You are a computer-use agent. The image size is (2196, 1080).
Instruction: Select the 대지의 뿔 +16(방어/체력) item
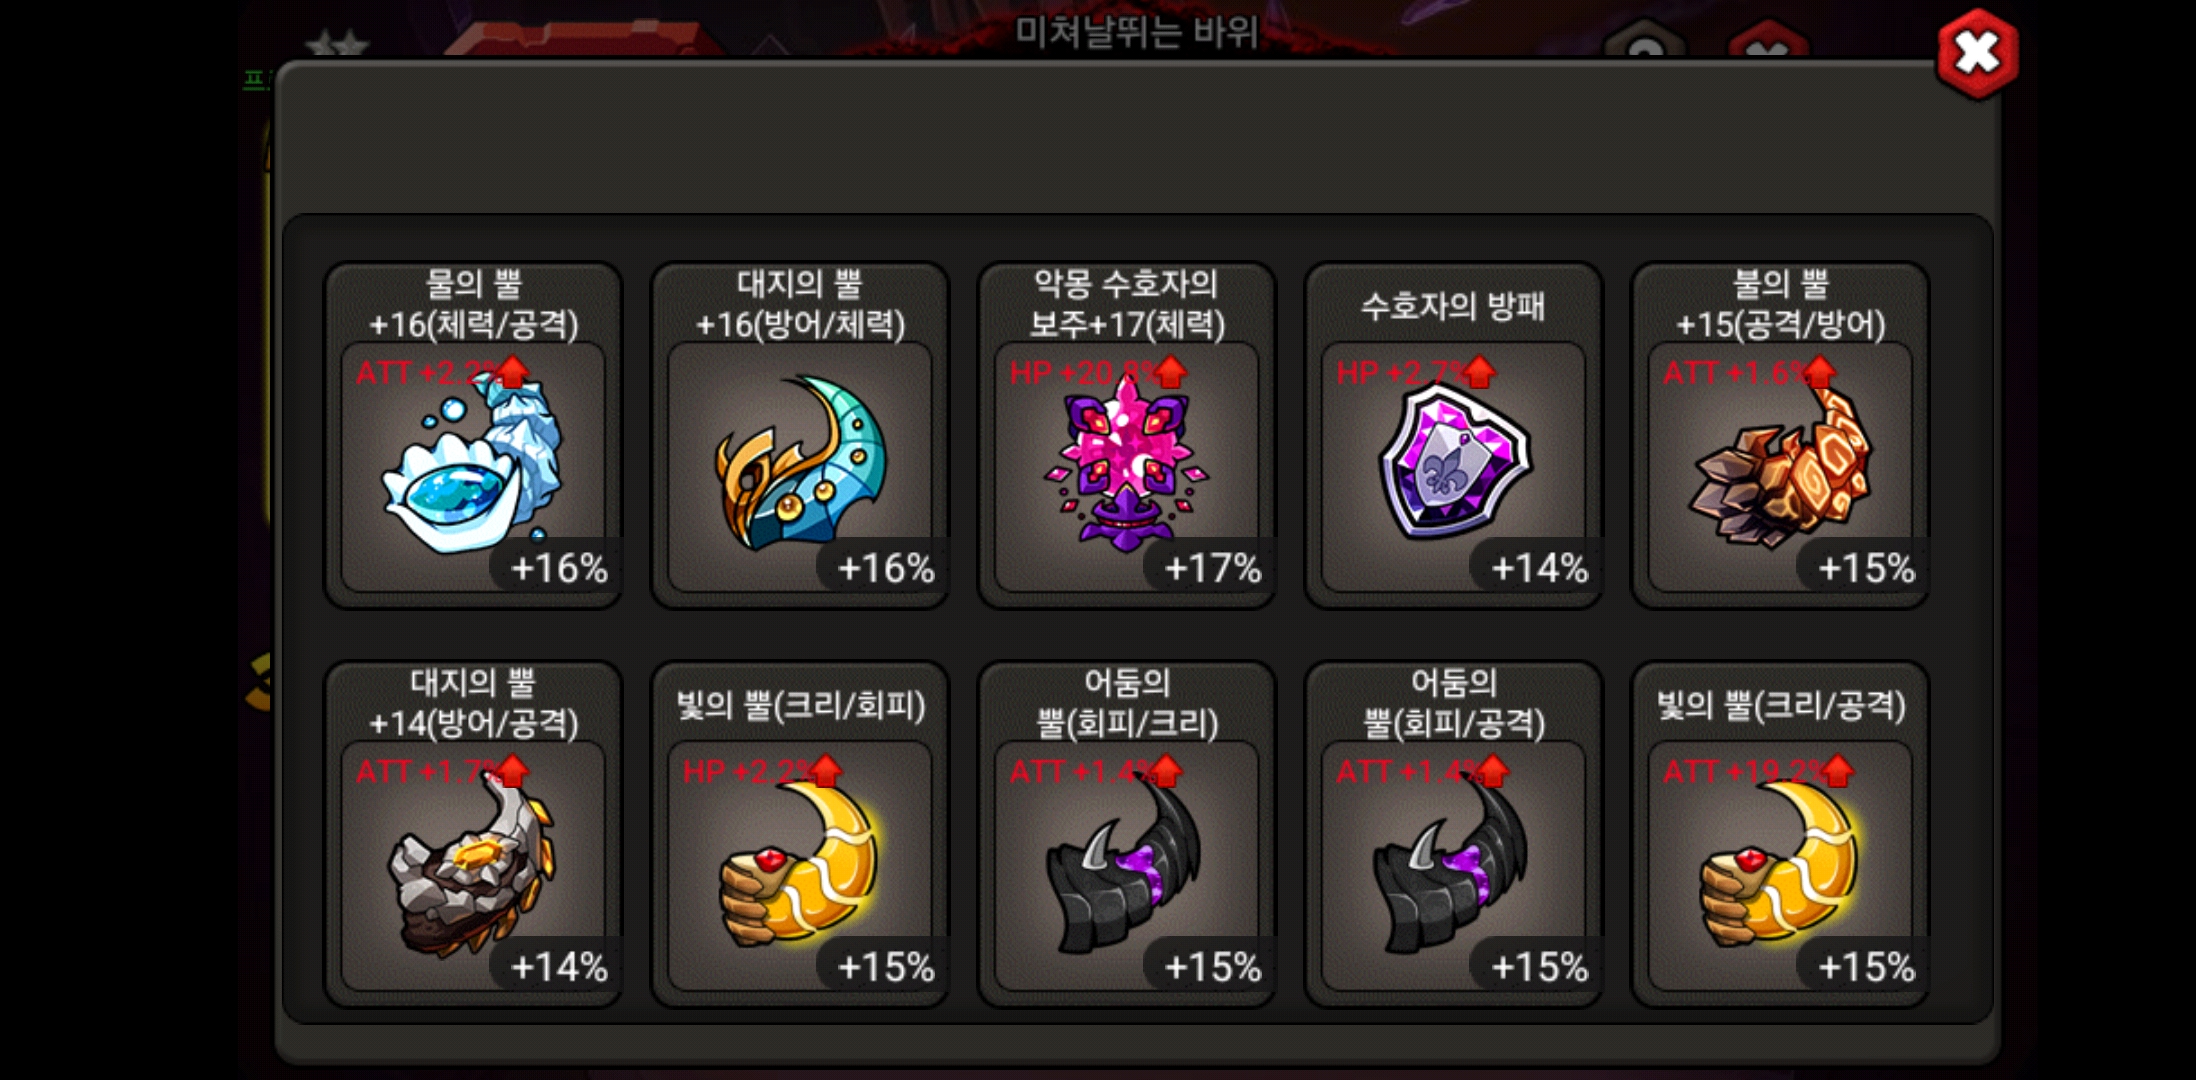pyautogui.click(x=800, y=436)
